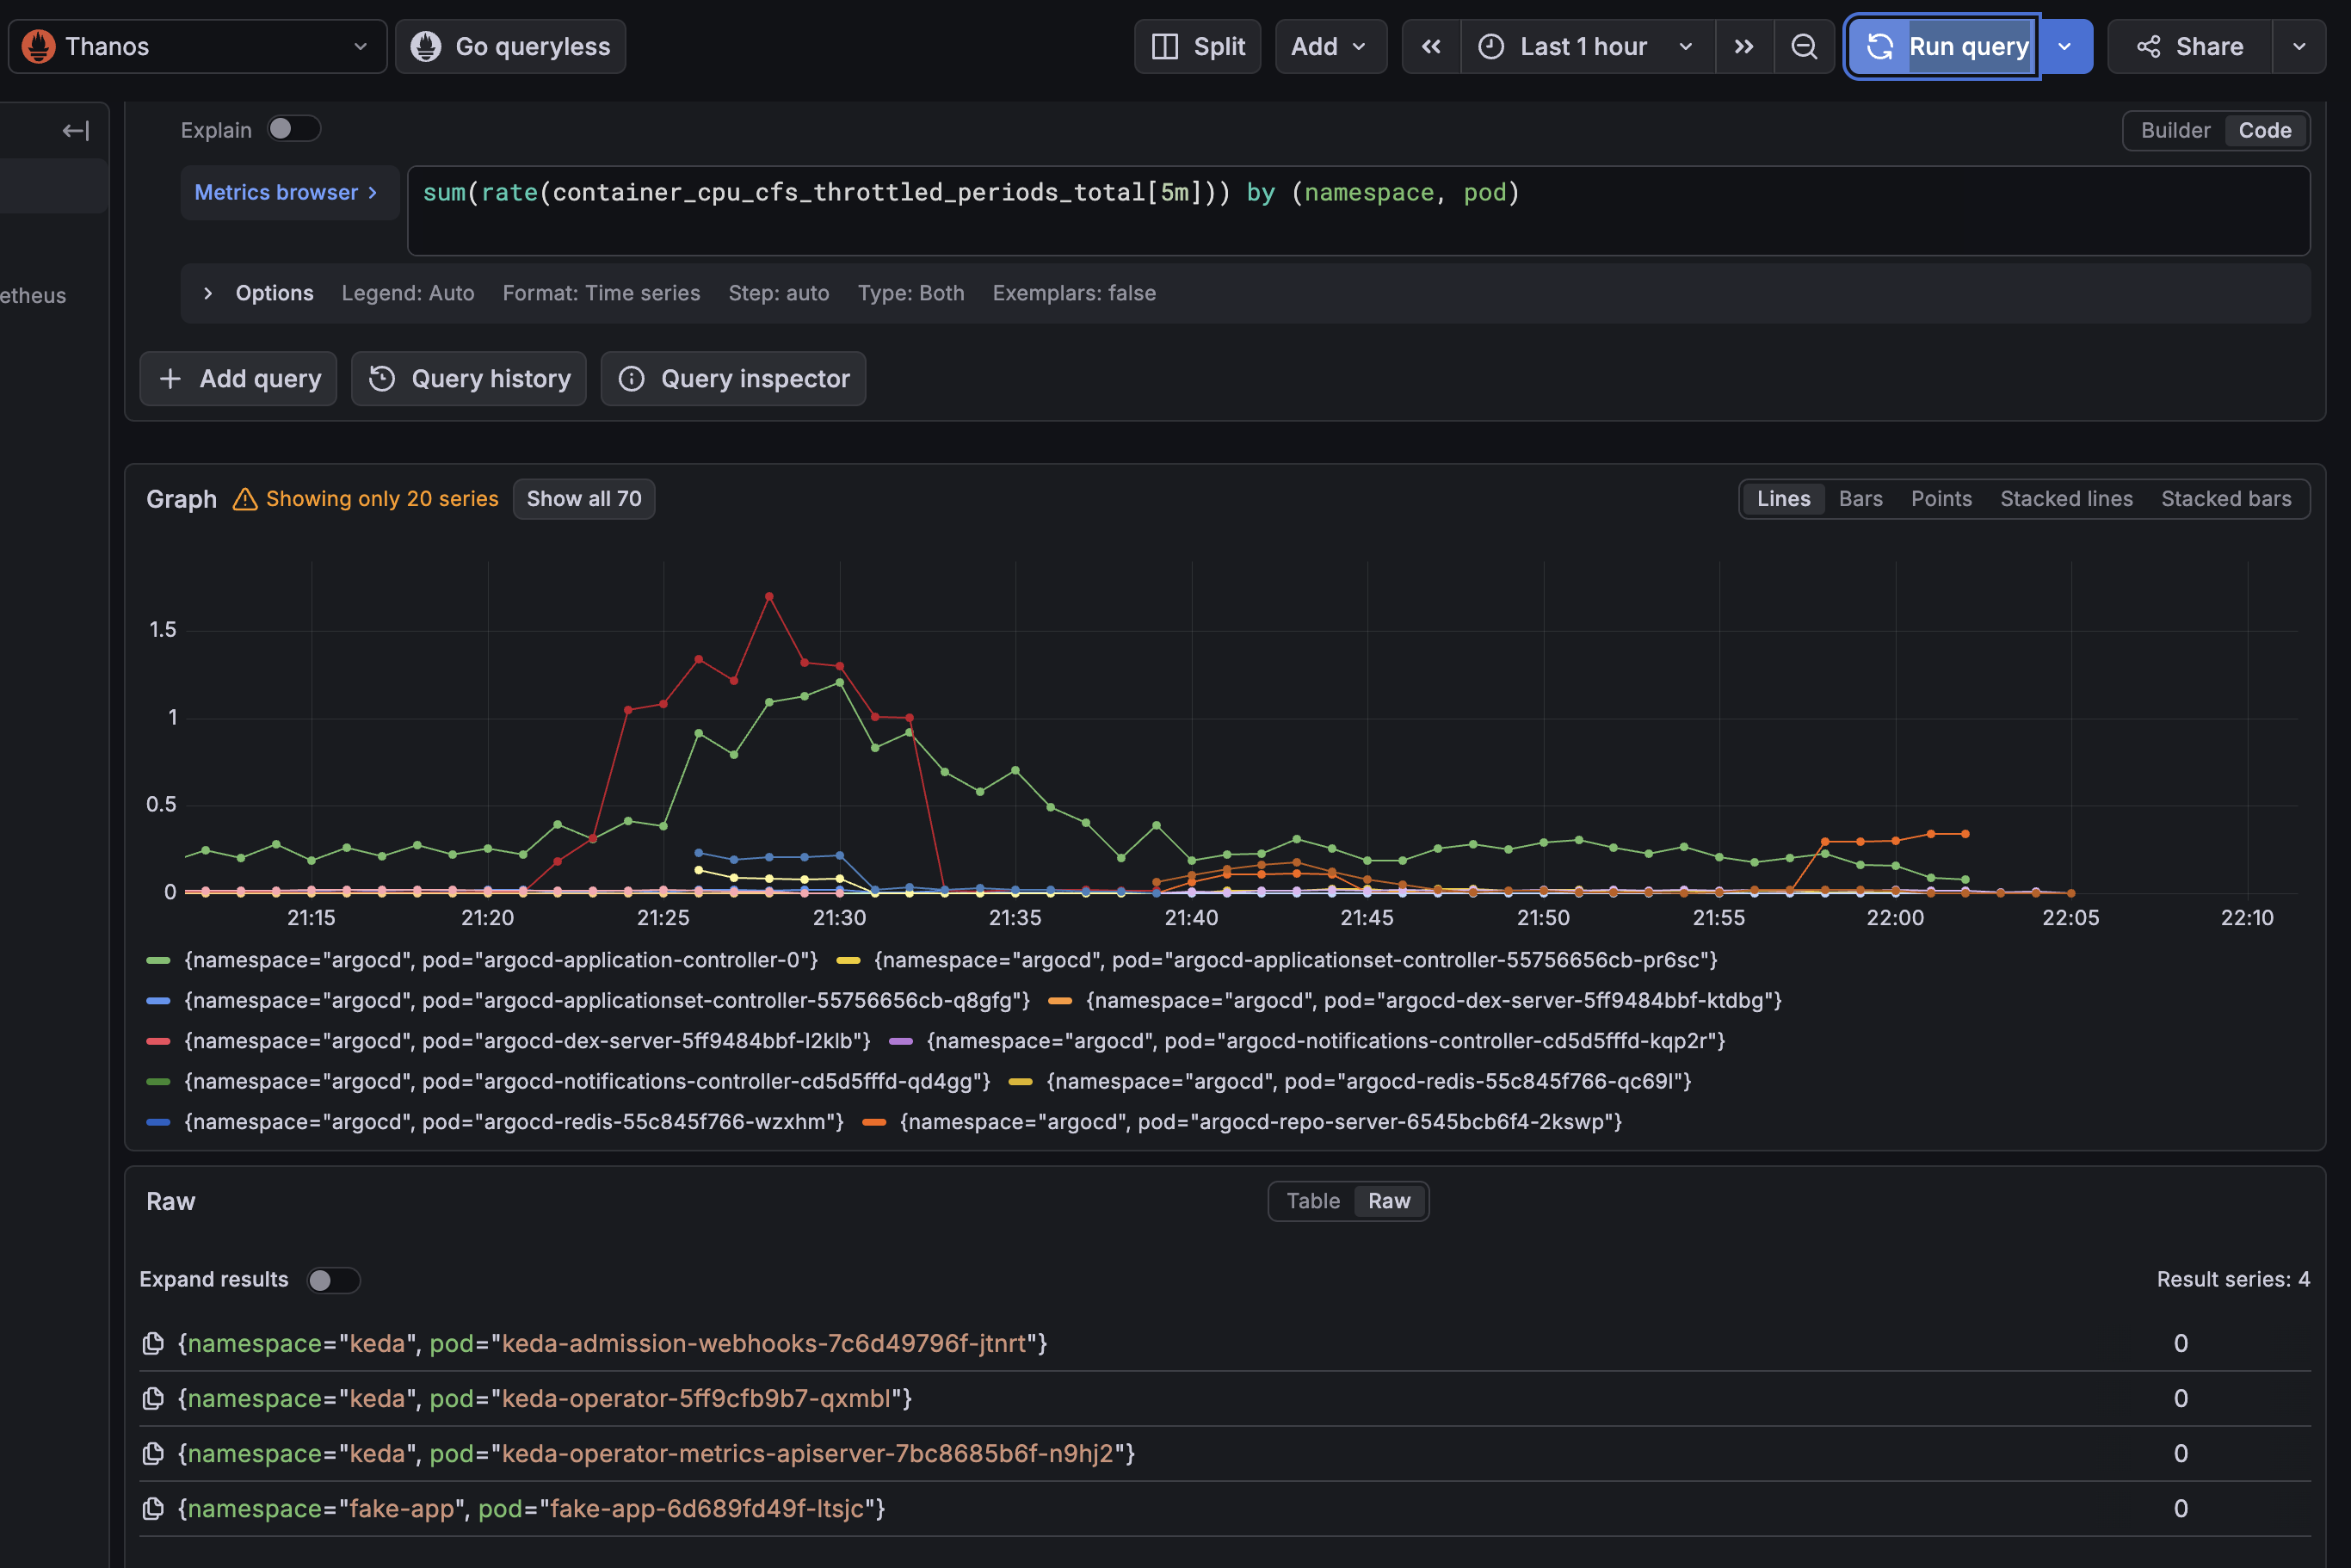Click the Add query button
2351x1568 pixels.
click(x=238, y=379)
